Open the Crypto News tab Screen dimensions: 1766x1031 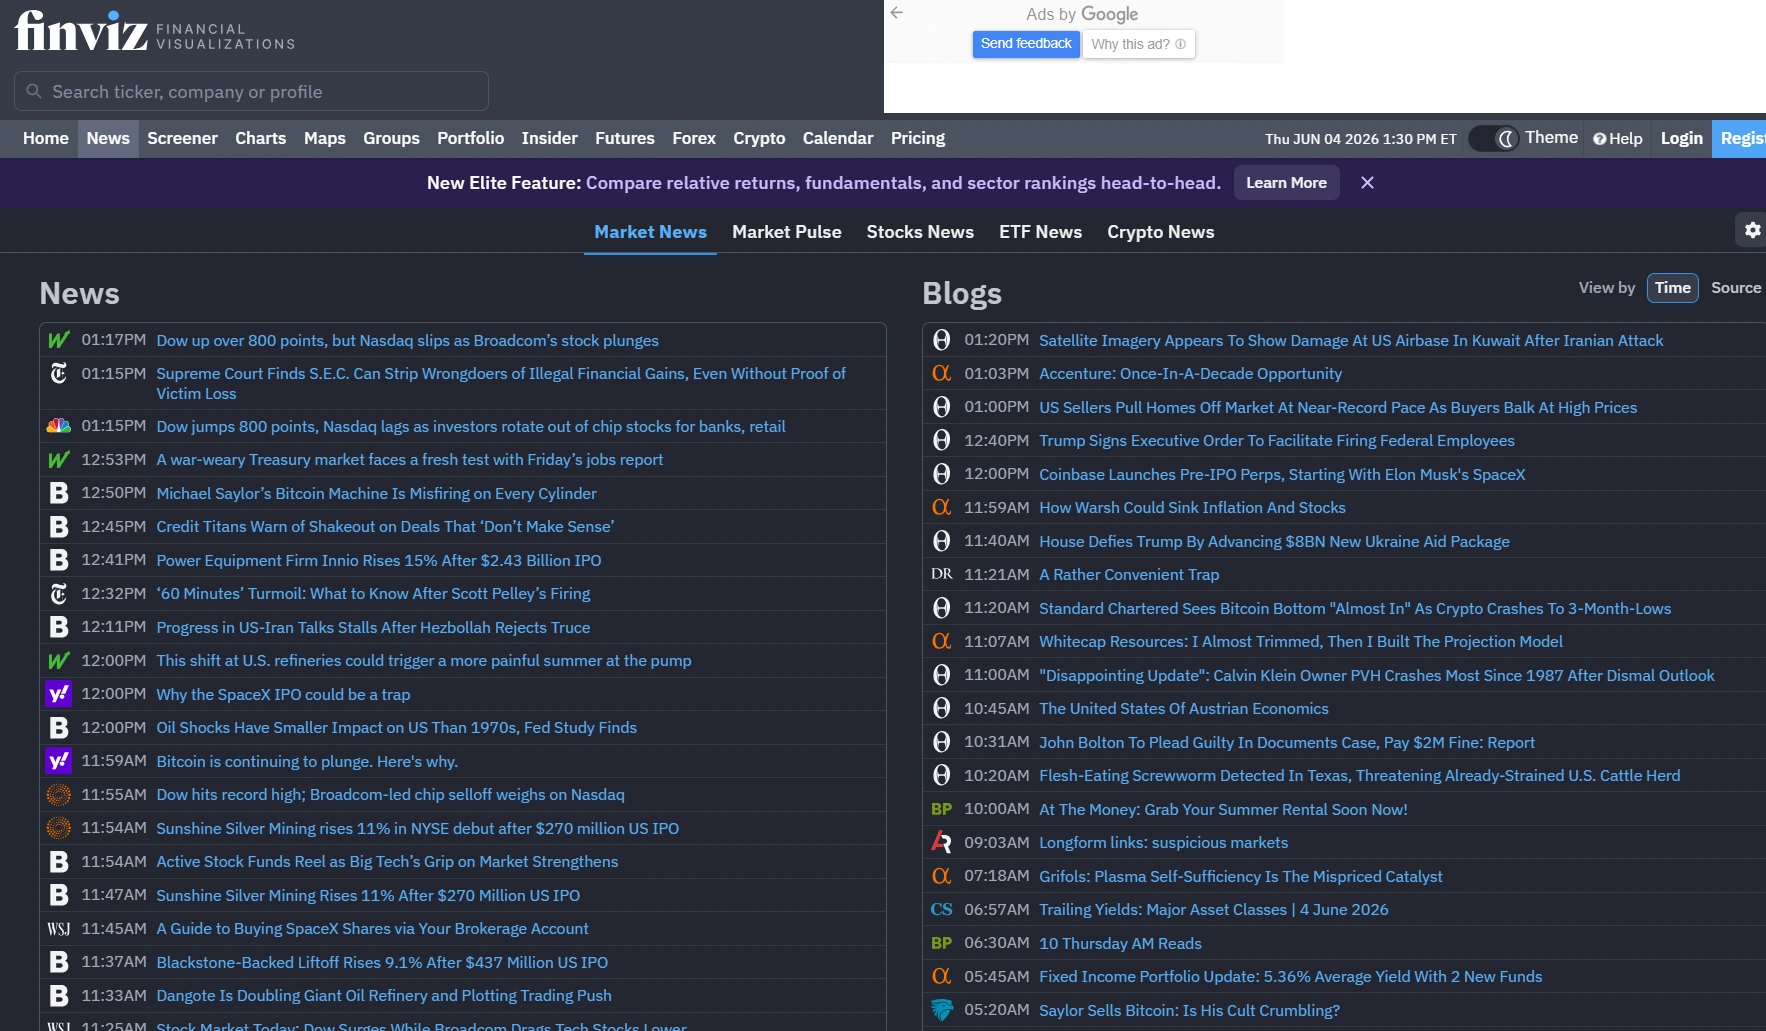(1160, 232)
